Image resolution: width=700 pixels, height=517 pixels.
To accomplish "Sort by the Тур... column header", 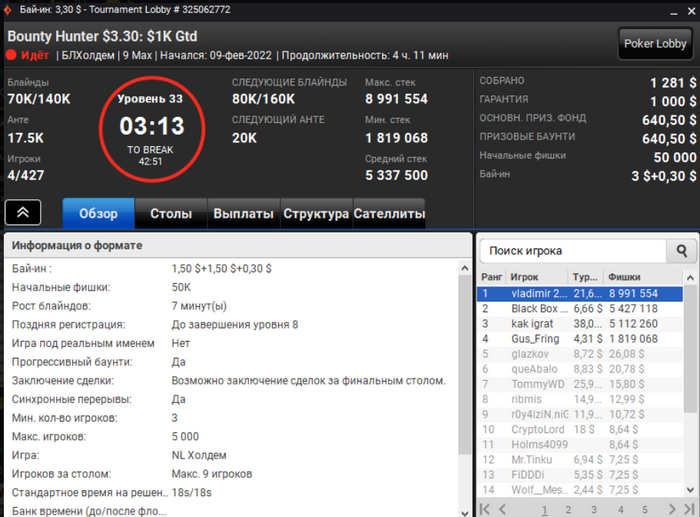I will click(x=586, y=277).
